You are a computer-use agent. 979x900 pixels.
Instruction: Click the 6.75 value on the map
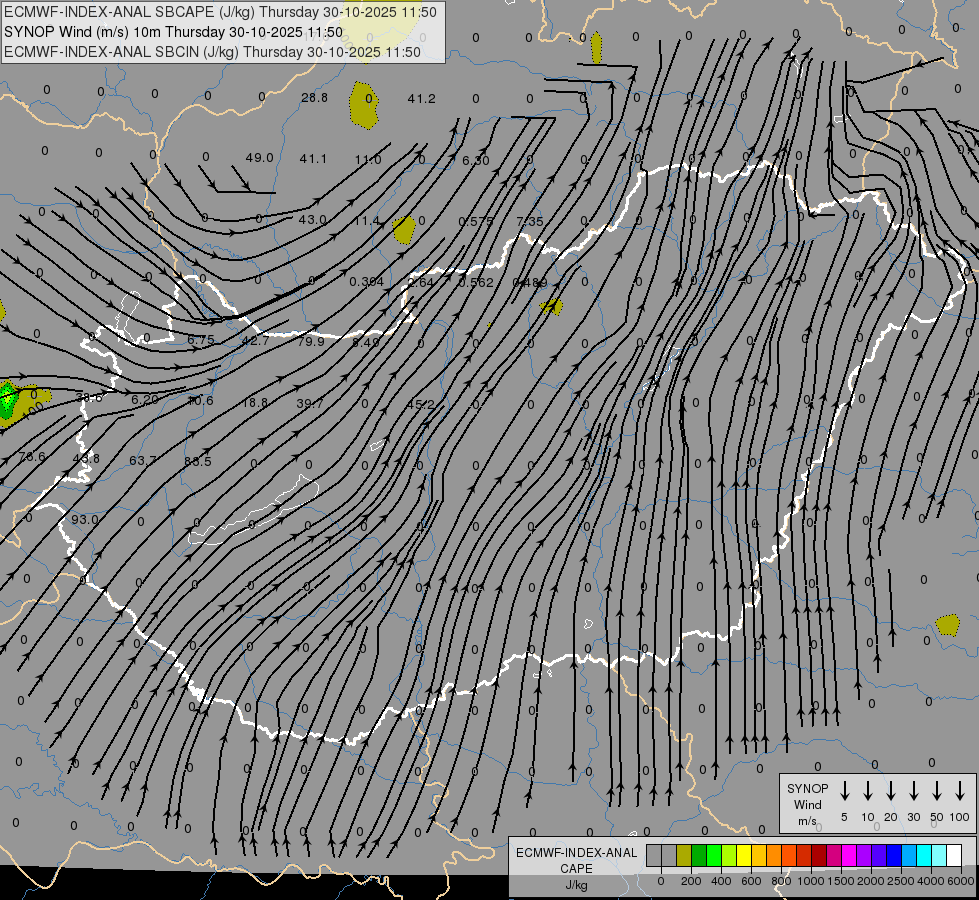click(201, 340)
